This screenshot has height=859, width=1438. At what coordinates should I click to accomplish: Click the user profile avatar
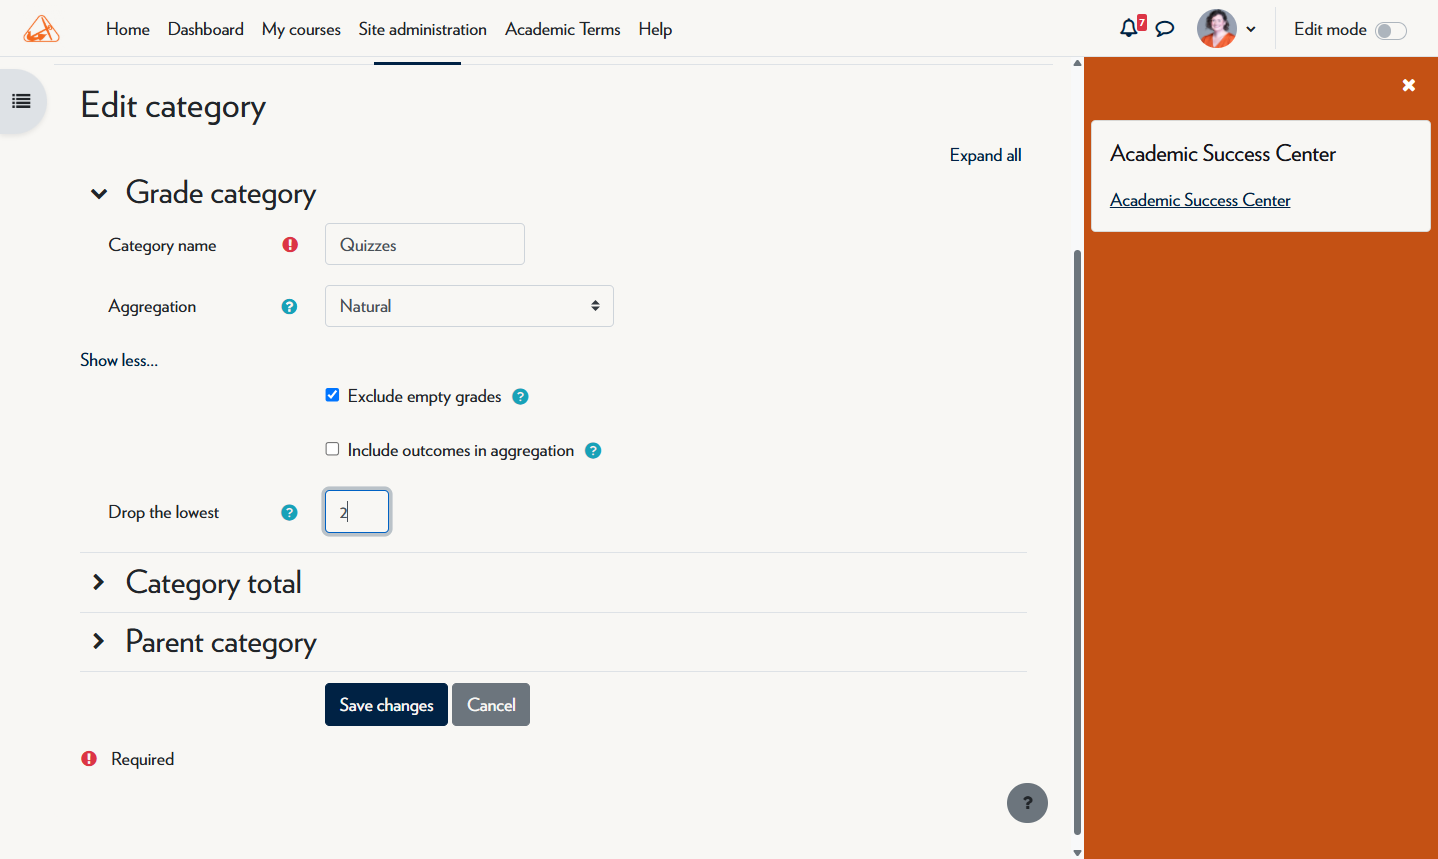tap(1217, 29)
